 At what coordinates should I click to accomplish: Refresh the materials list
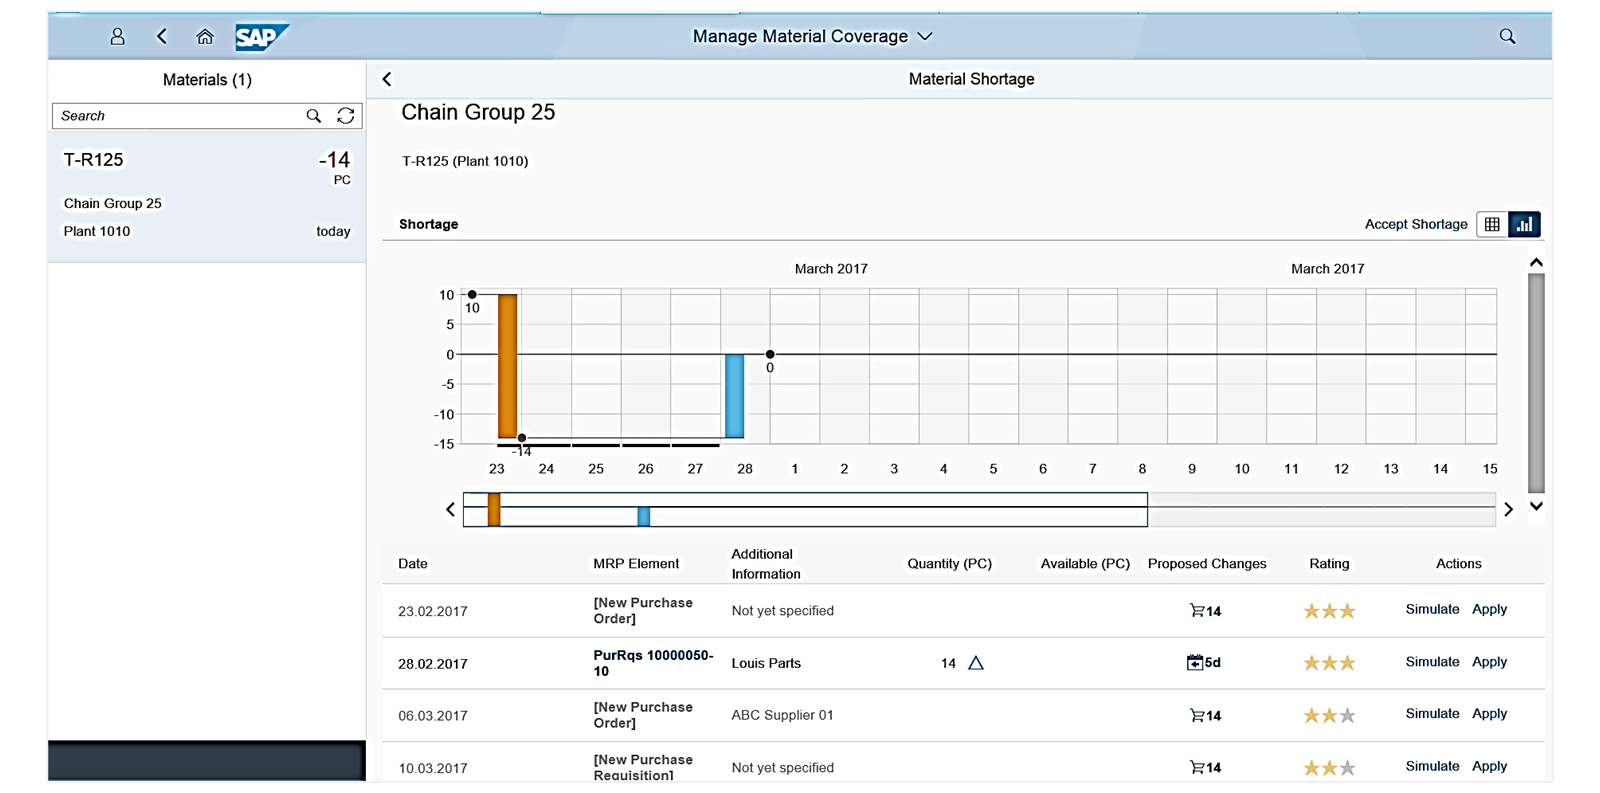pos(346,116)
